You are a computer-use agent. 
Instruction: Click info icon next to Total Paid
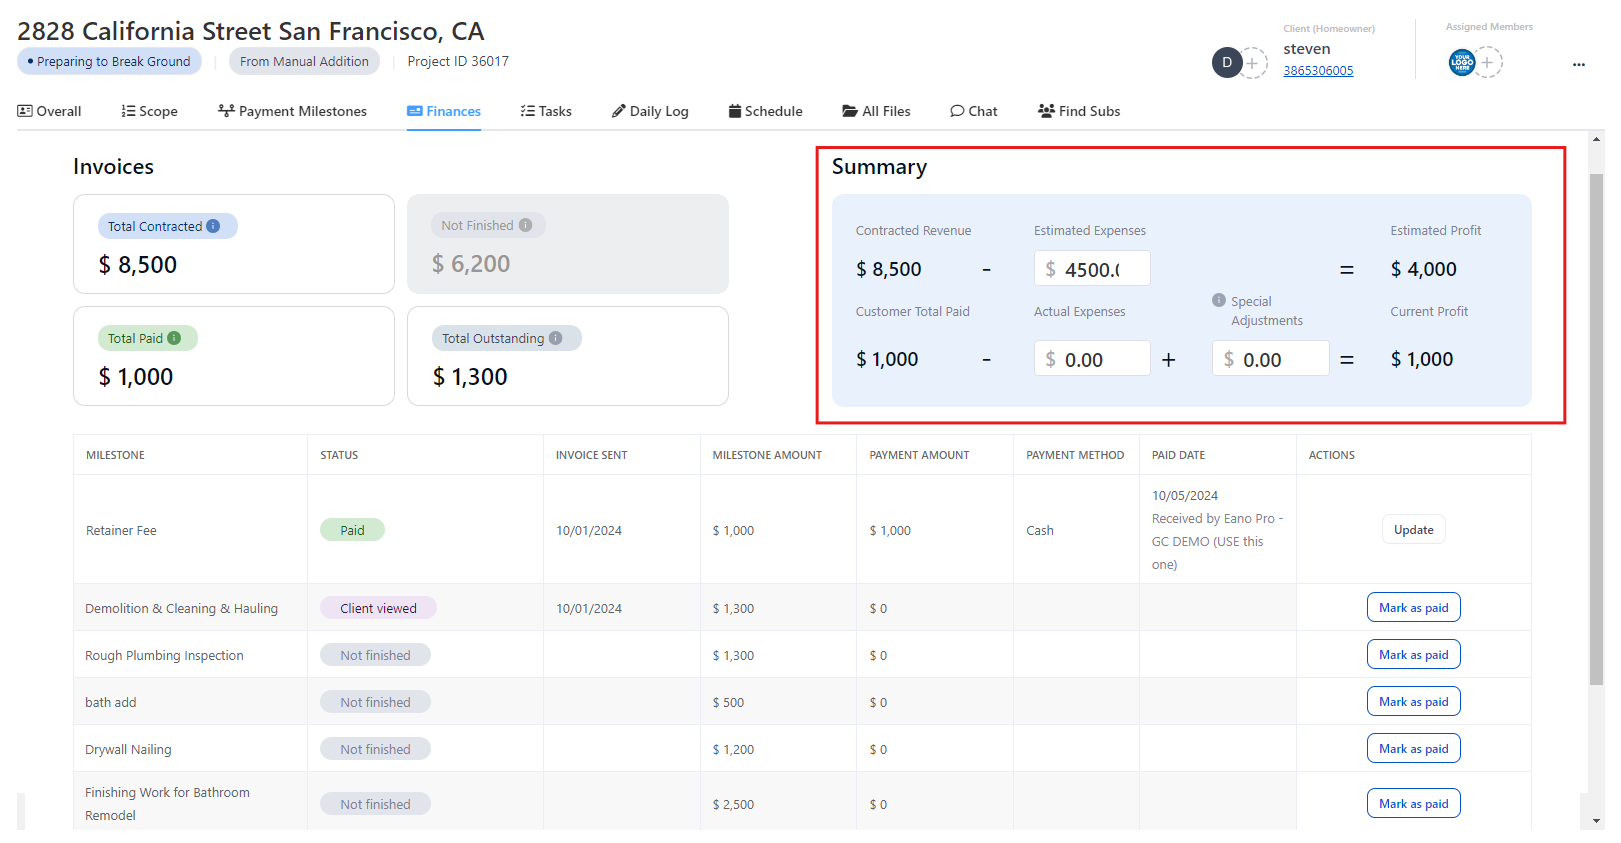(x=174, y=339)
